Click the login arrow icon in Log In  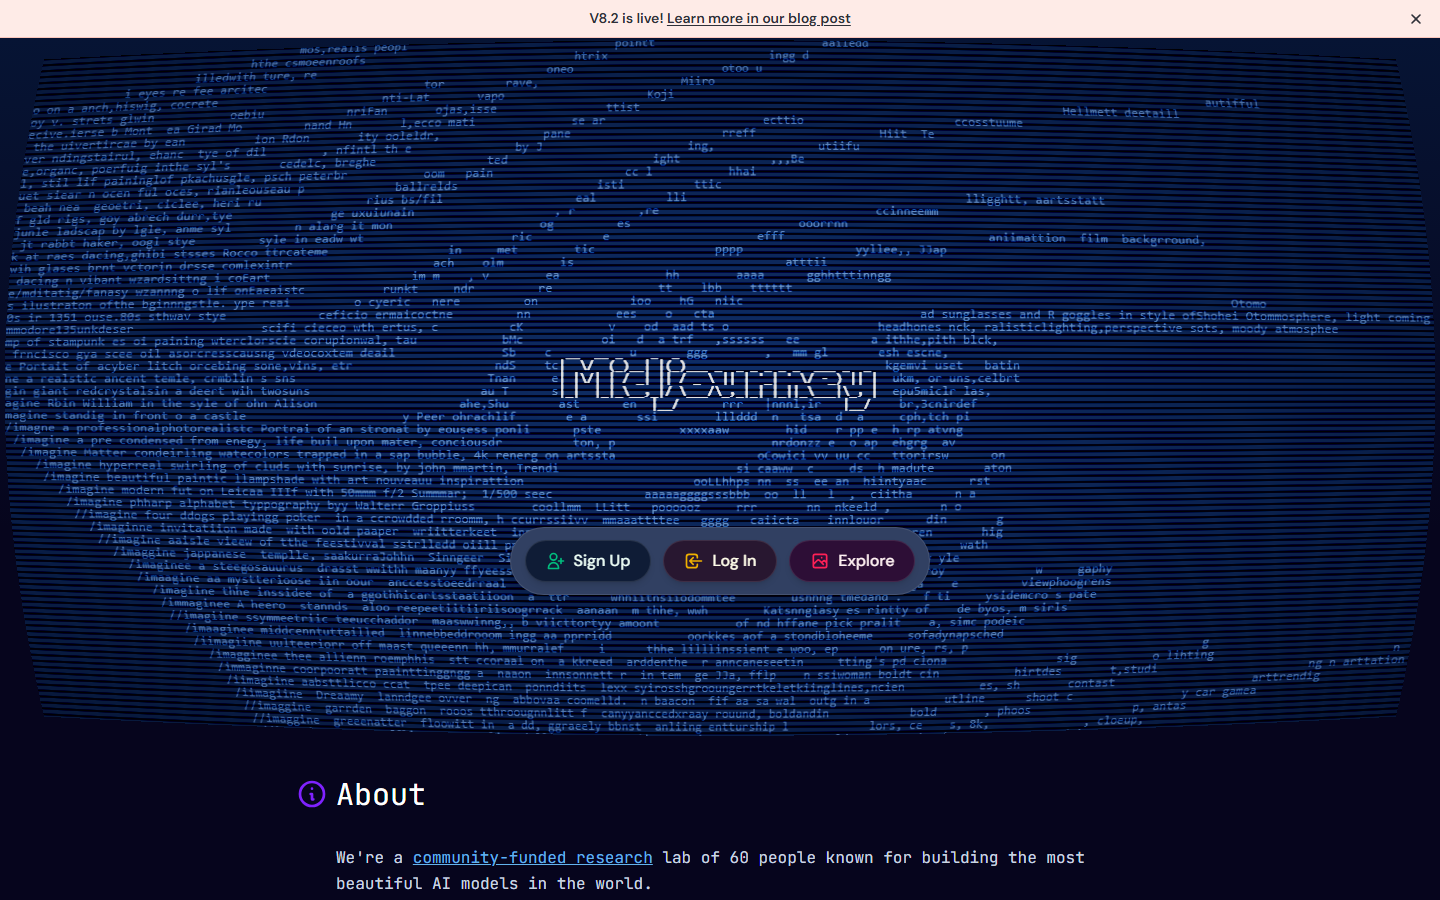pos(693,561)
